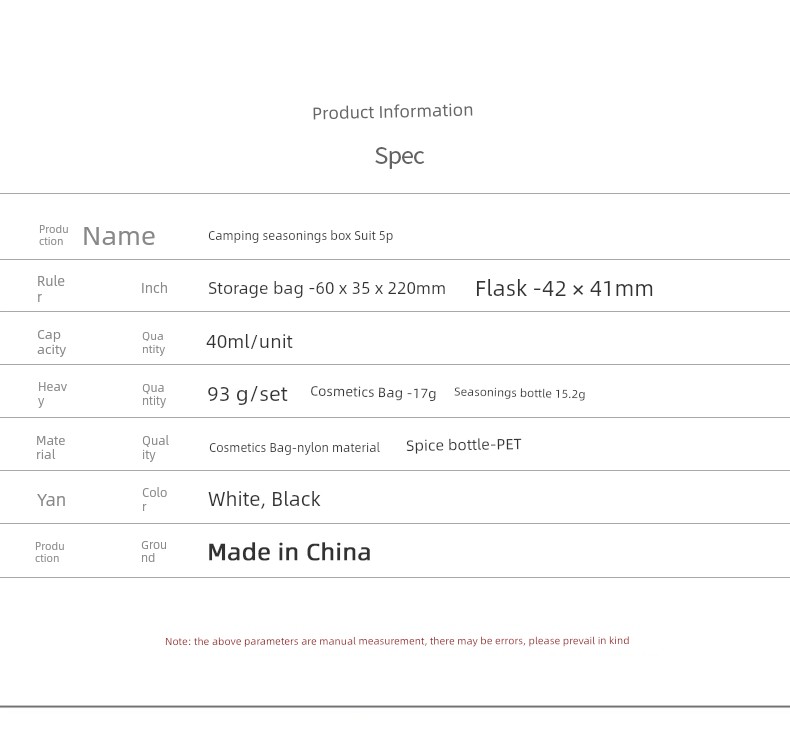790x744 pixels.
Task: Select "Cosmetics Bag-nylon material" text
Action: (x=294, y=448)
